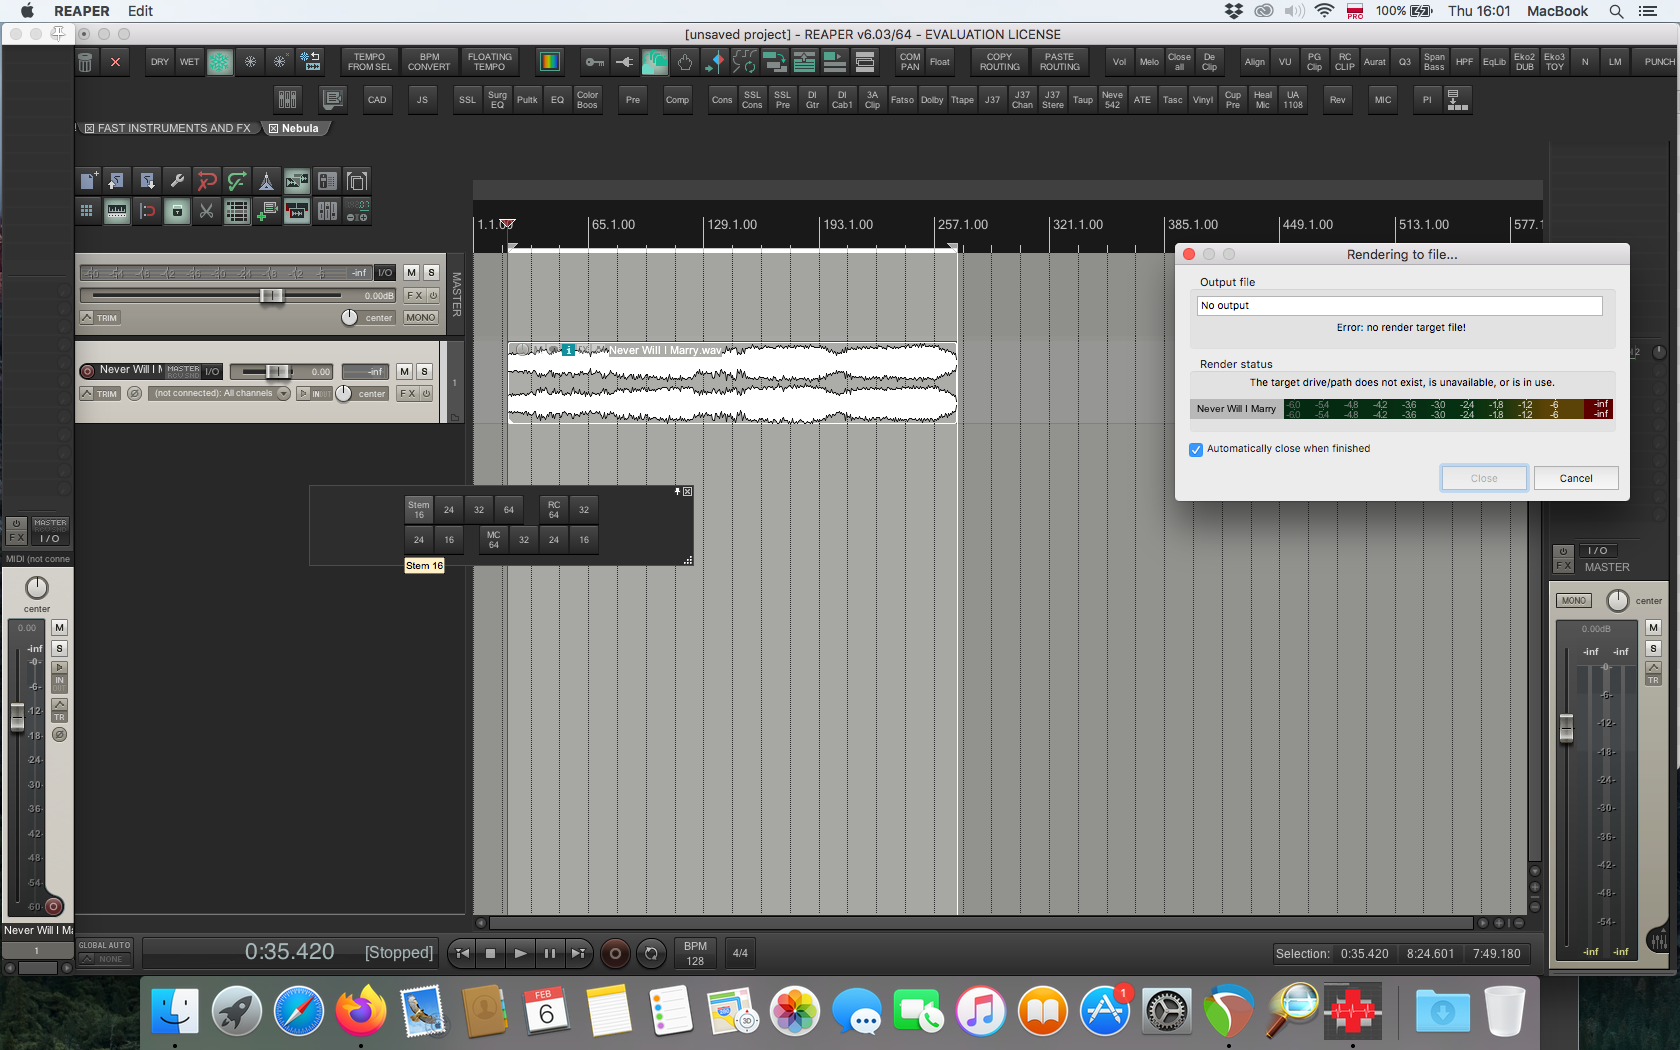Pause playback in transport bar
This screenshot has width=1680, height=1050.
click(549, 953)
